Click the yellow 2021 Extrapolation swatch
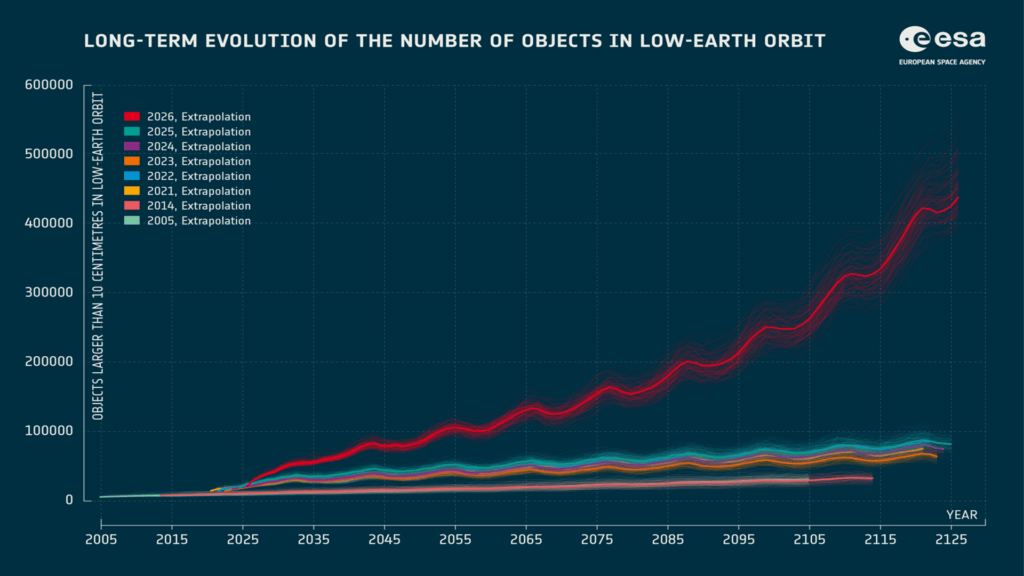 [132, 191]
